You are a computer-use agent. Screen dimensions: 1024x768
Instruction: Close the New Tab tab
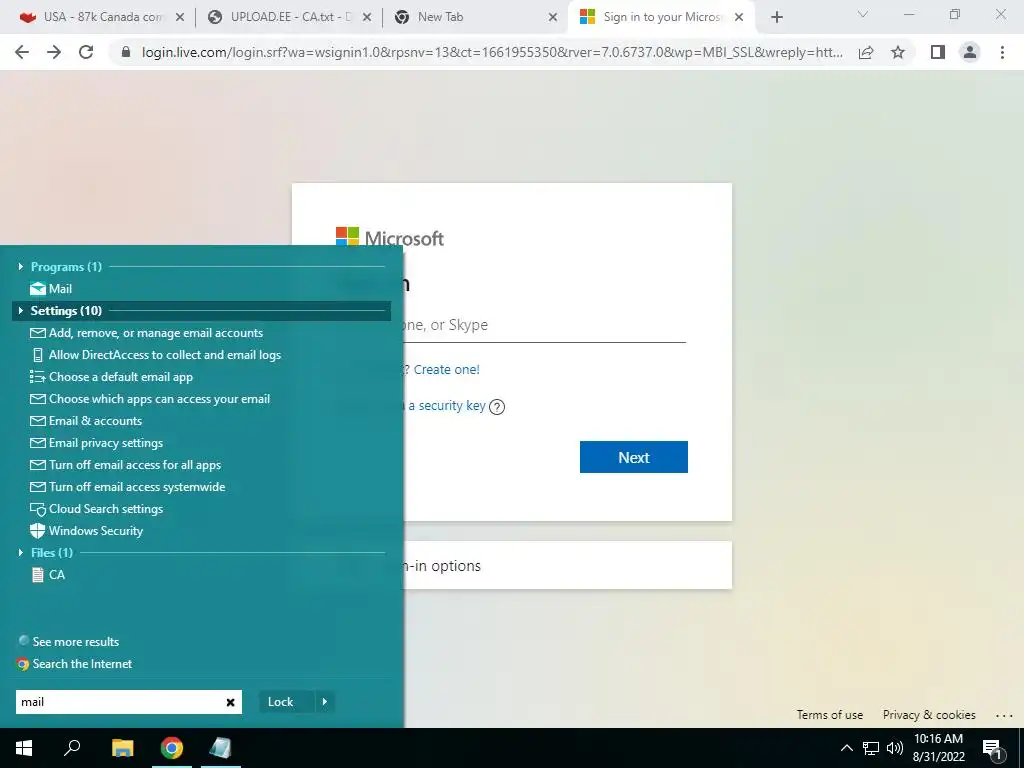(553, 18)
